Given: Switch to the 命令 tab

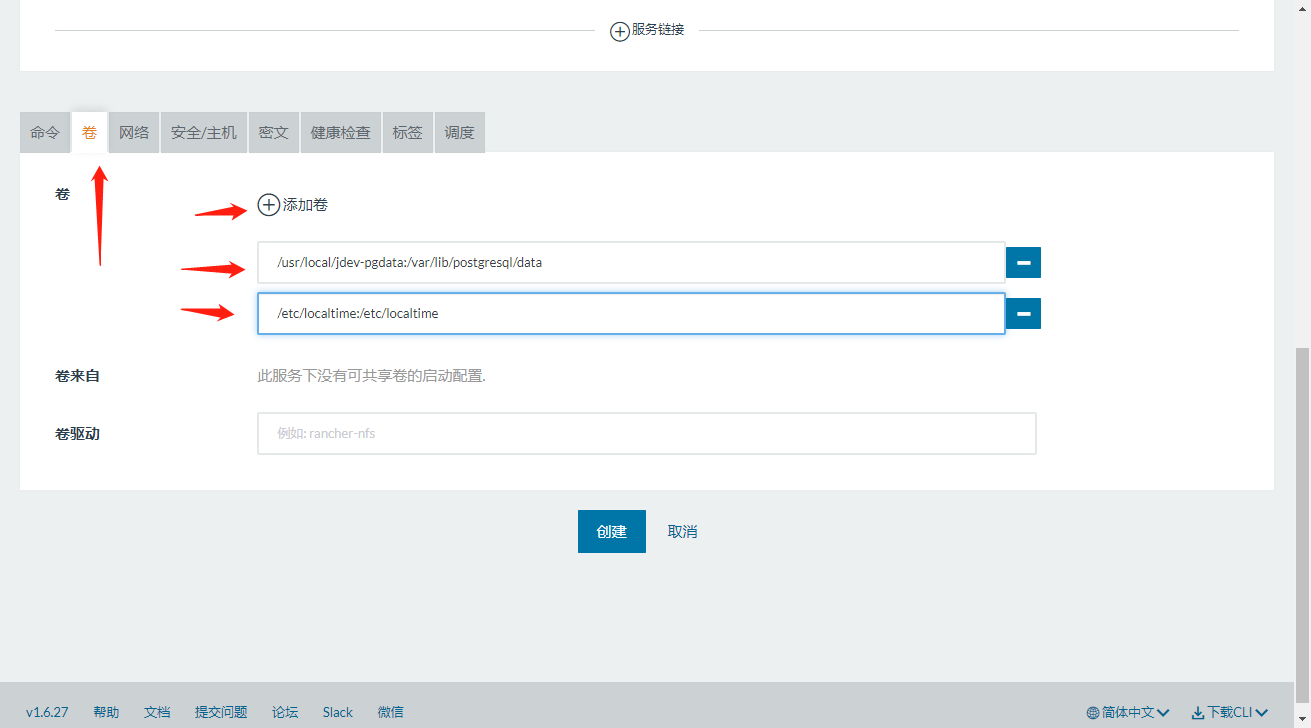Looking at the screenshot, I should pos(45,132).
